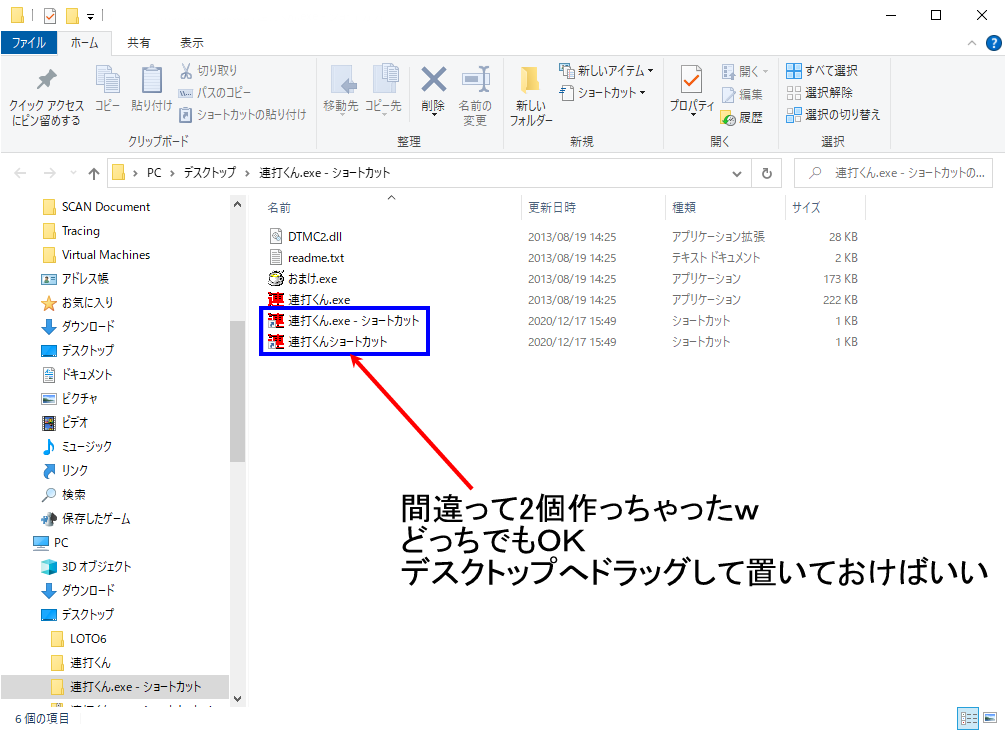Click the History (履歴) button
Screen dimensions: 1006x731
(741, 117)
